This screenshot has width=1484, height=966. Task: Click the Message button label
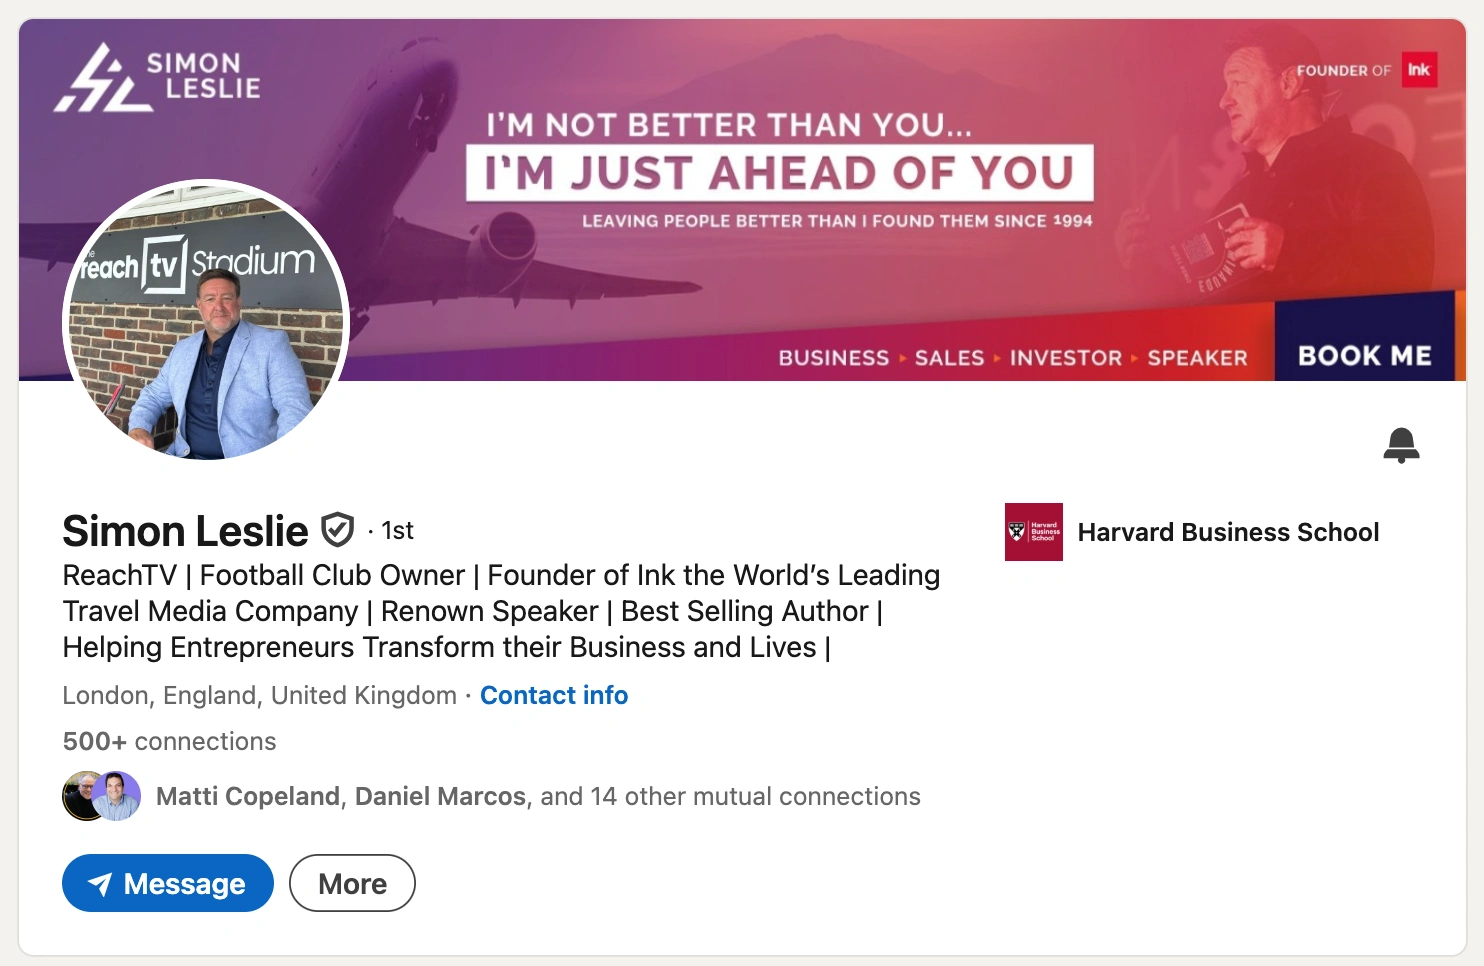185,884
